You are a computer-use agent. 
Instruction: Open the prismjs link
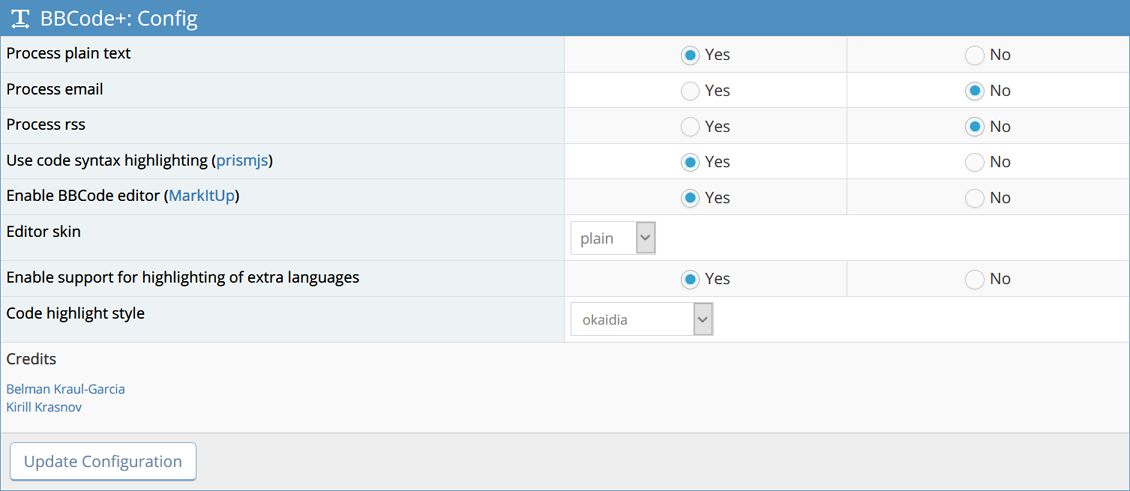pyautogui.click(x=243, y=161)
